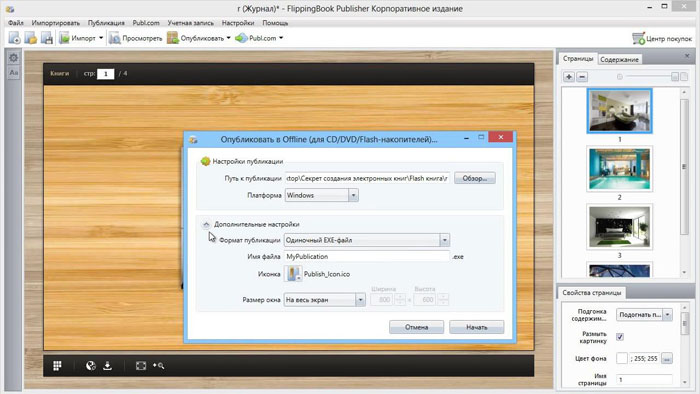Select page 2 thumbnail
This screenshot has width=700, height=394.
(x=619, y=169)
